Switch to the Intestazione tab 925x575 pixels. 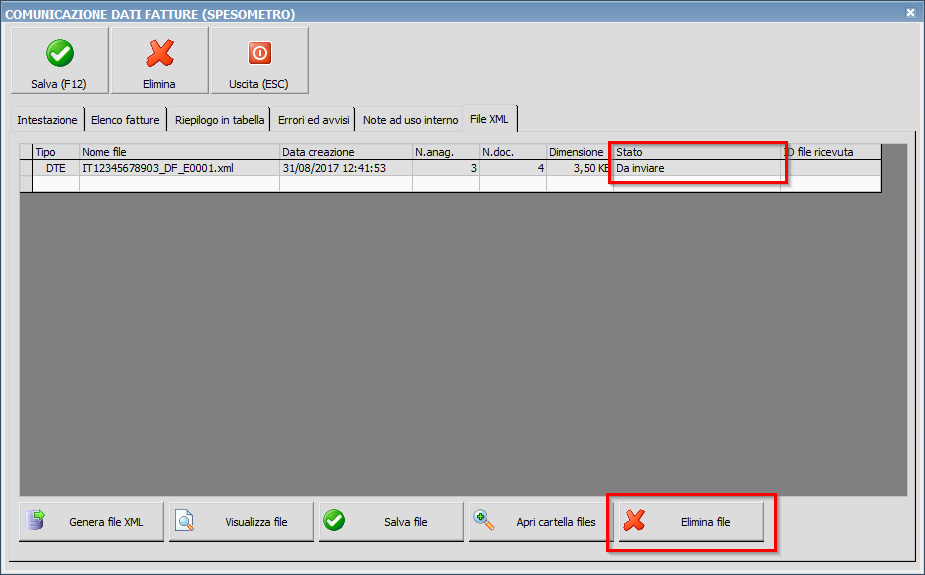click(47, 120)
